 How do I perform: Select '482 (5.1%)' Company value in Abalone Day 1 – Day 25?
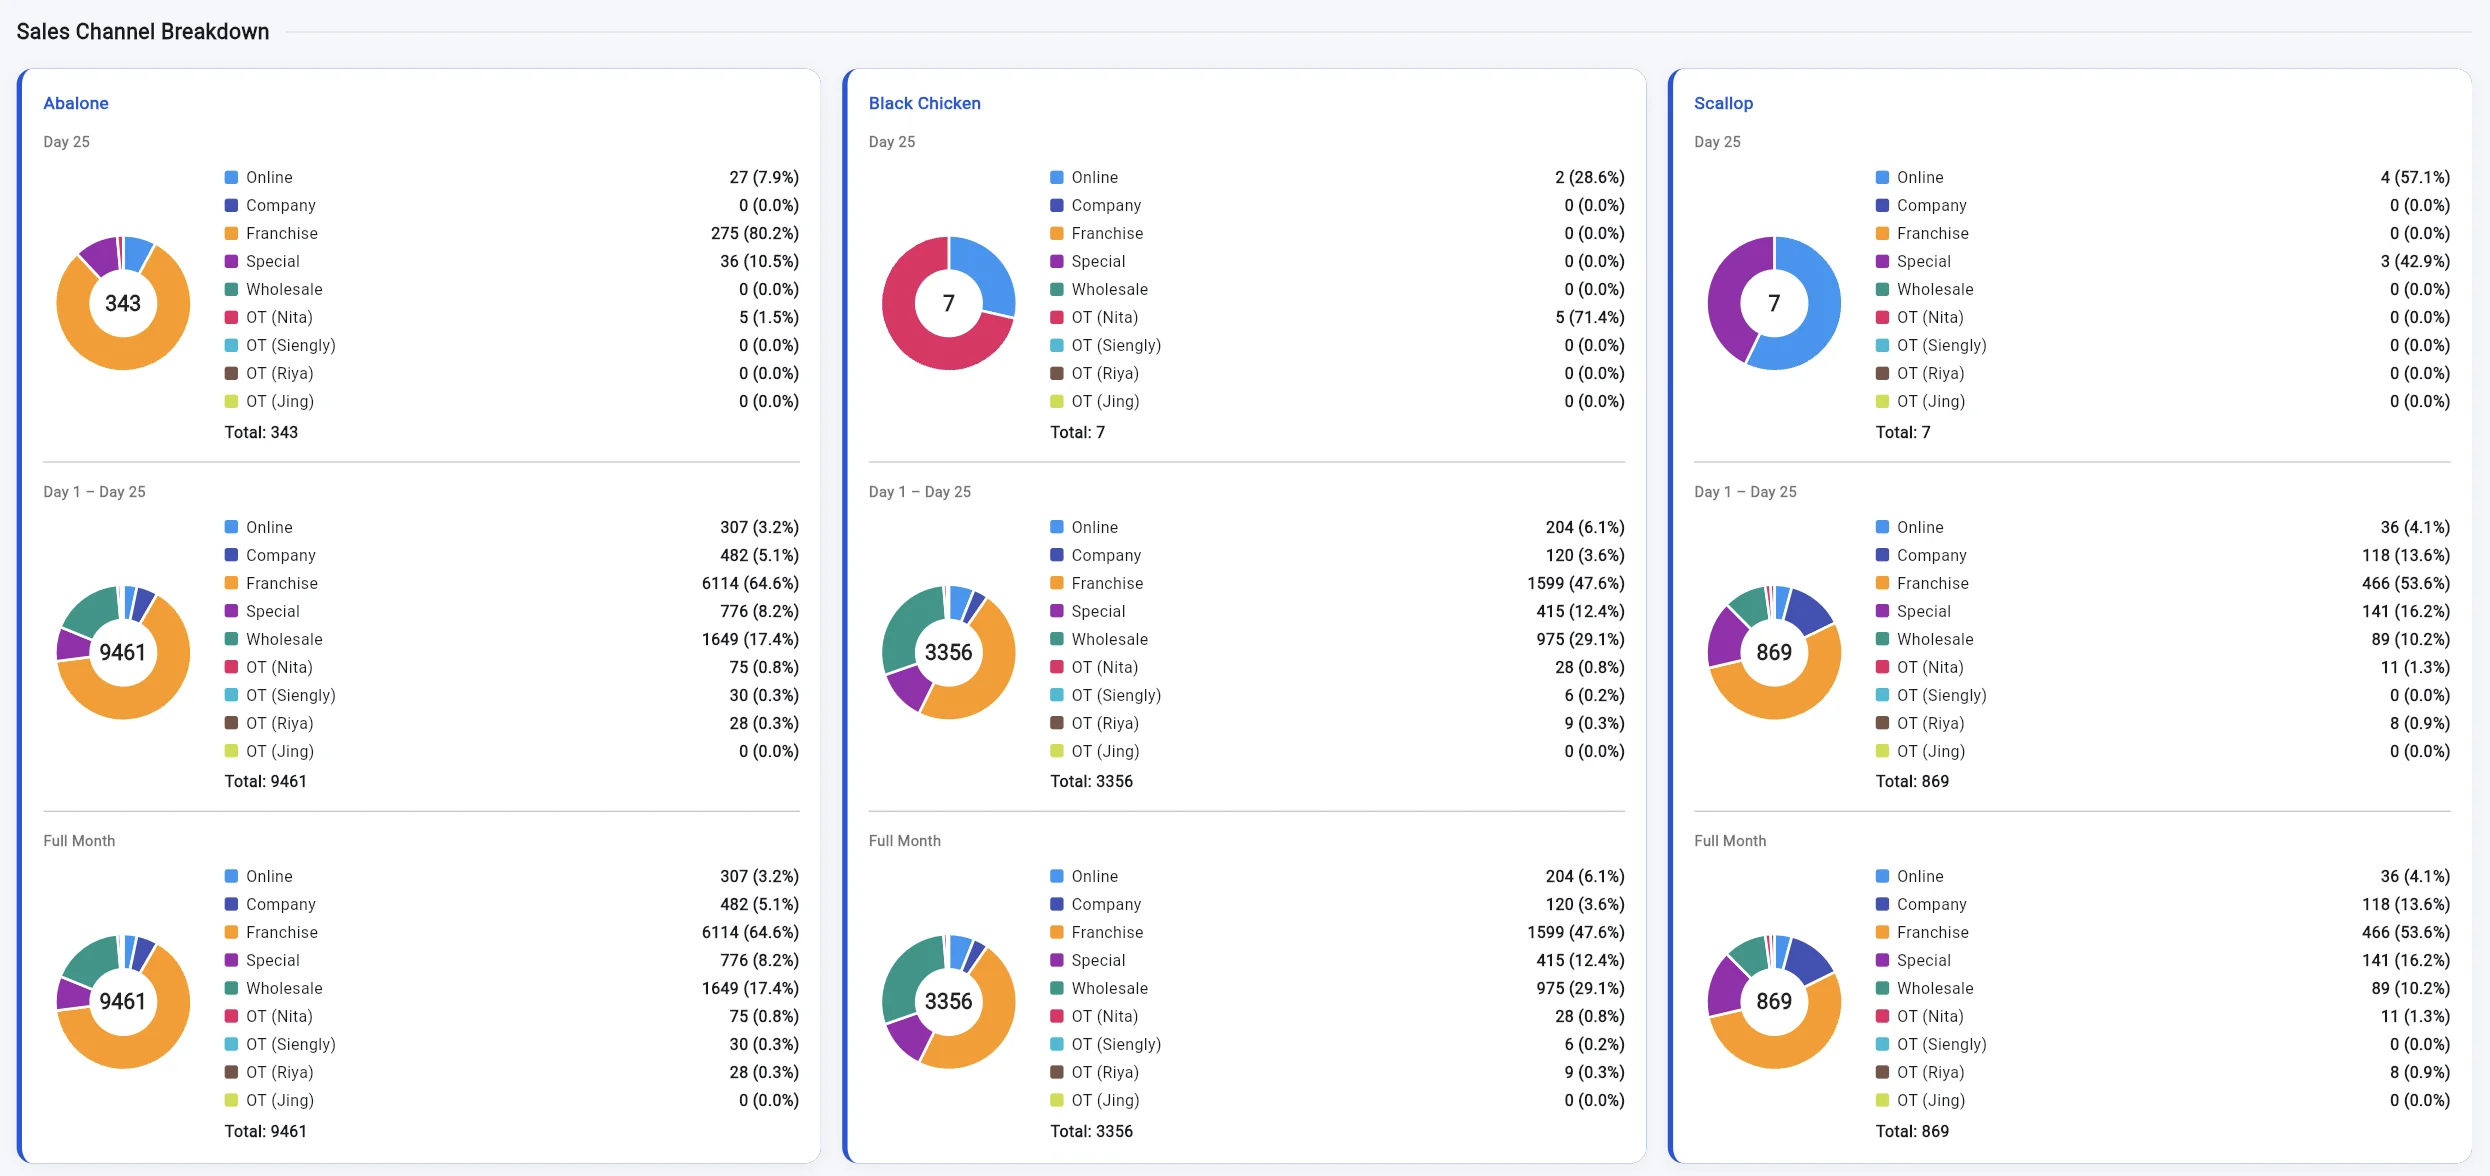click(x=759, y=555)
